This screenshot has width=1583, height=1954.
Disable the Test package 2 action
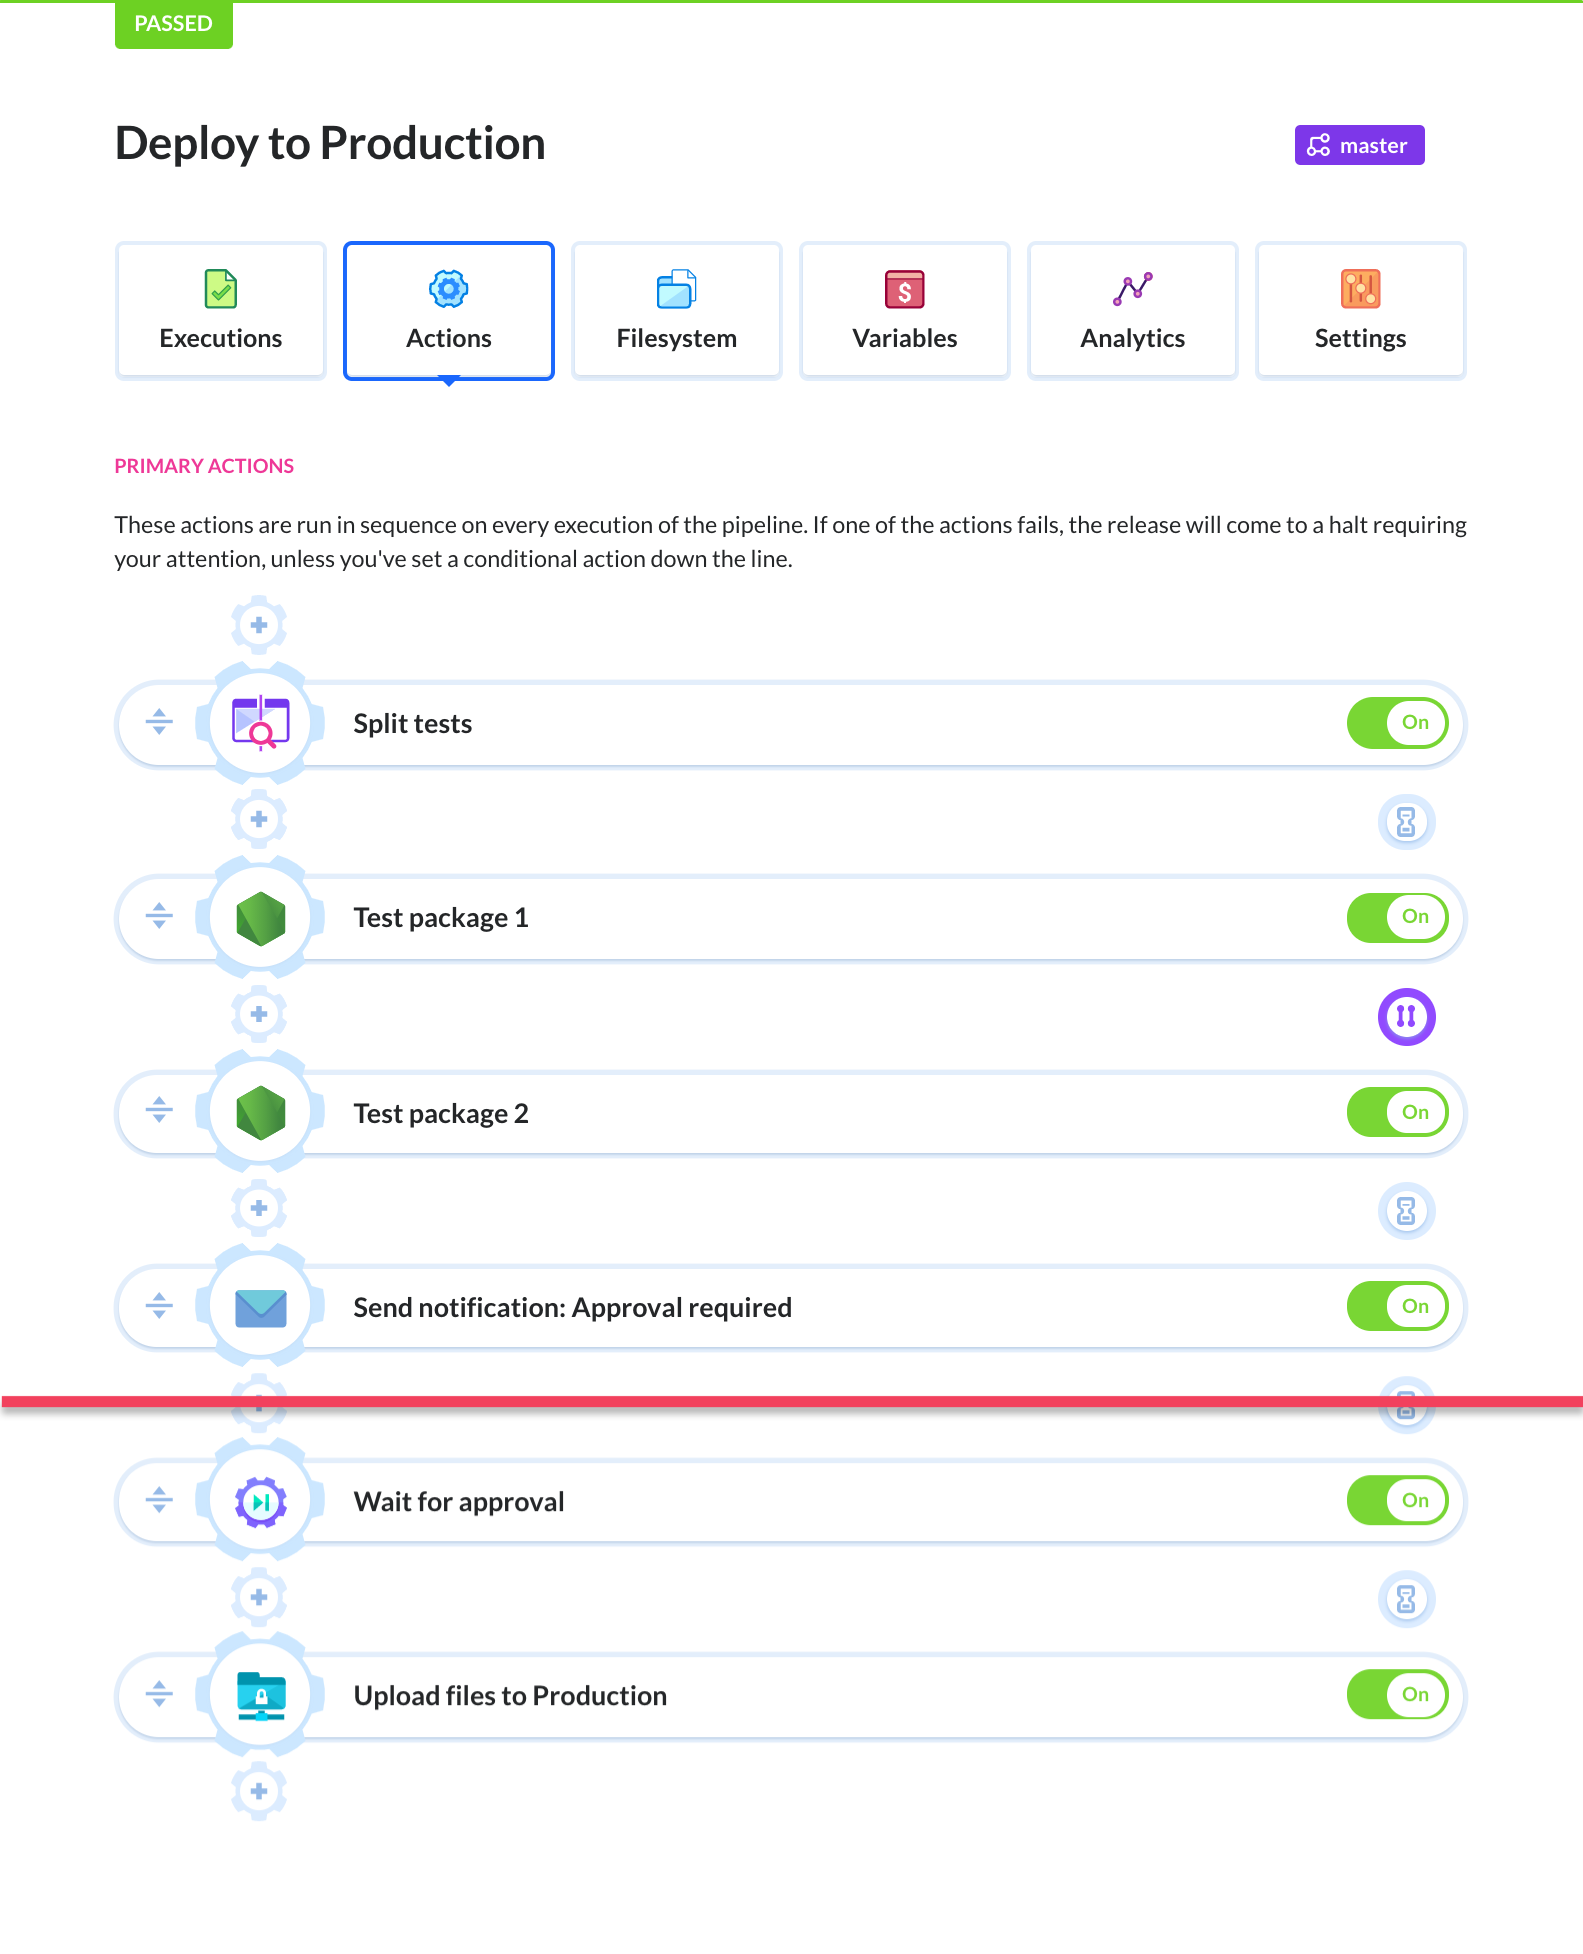(1397, 1113)
